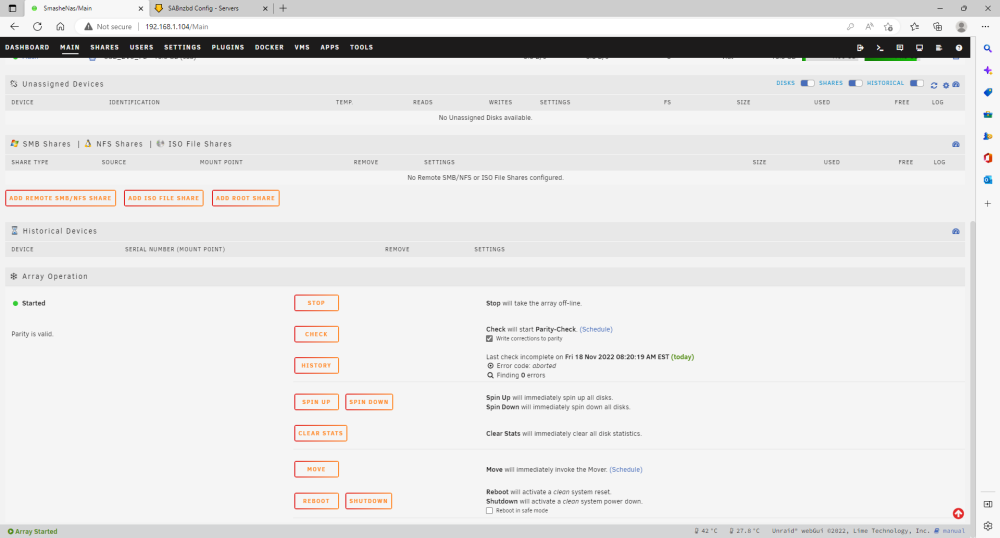The width and height of the screenshot is (1000, 538).
Task: Open the manual link in footer
Action: coord(953,530)
